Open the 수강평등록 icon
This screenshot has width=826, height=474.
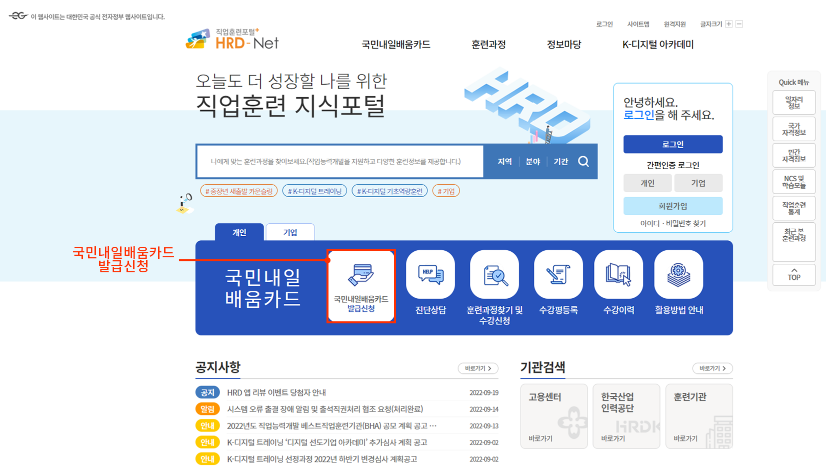click(558, 275)
